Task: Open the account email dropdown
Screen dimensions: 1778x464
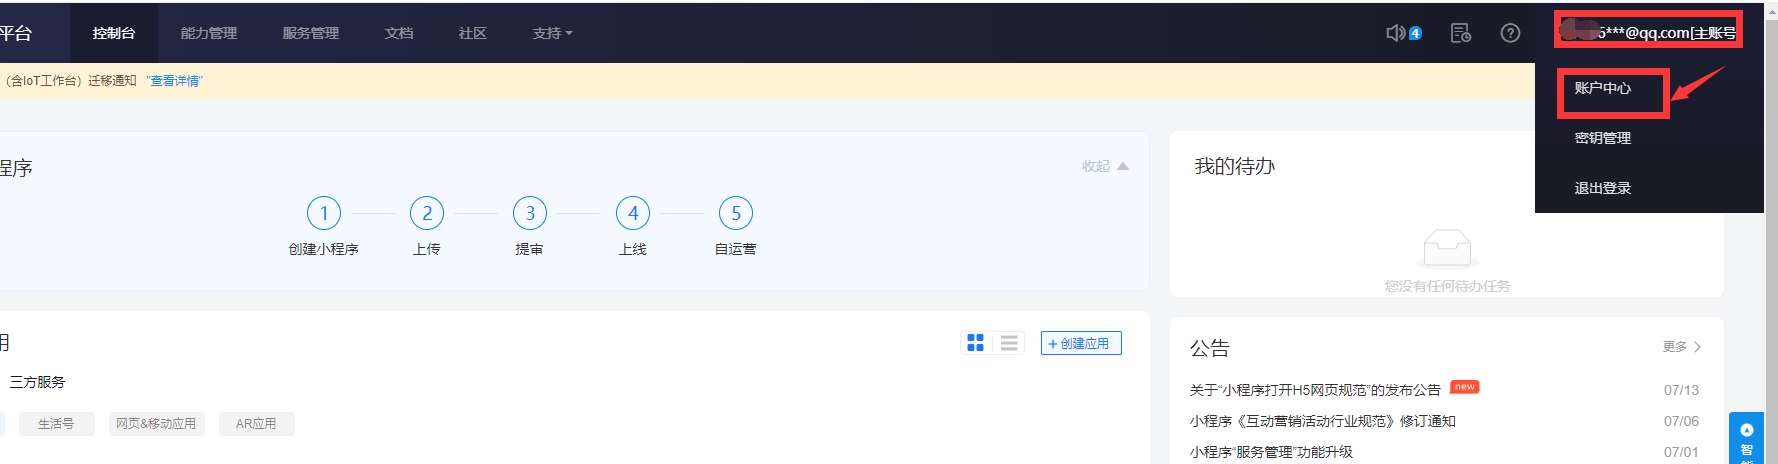Action: [1649, 31]
